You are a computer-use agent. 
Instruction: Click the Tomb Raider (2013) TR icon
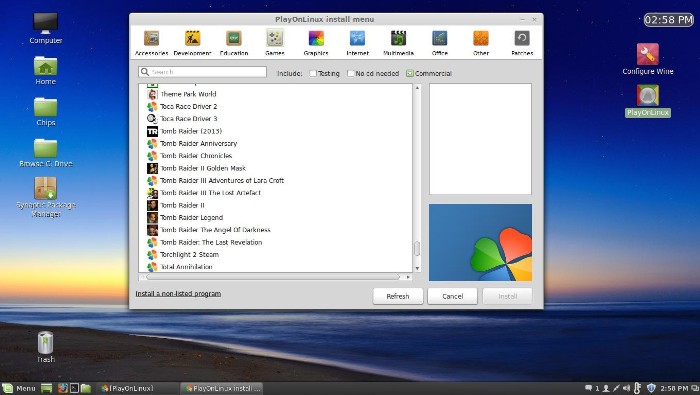click(152, 131)
